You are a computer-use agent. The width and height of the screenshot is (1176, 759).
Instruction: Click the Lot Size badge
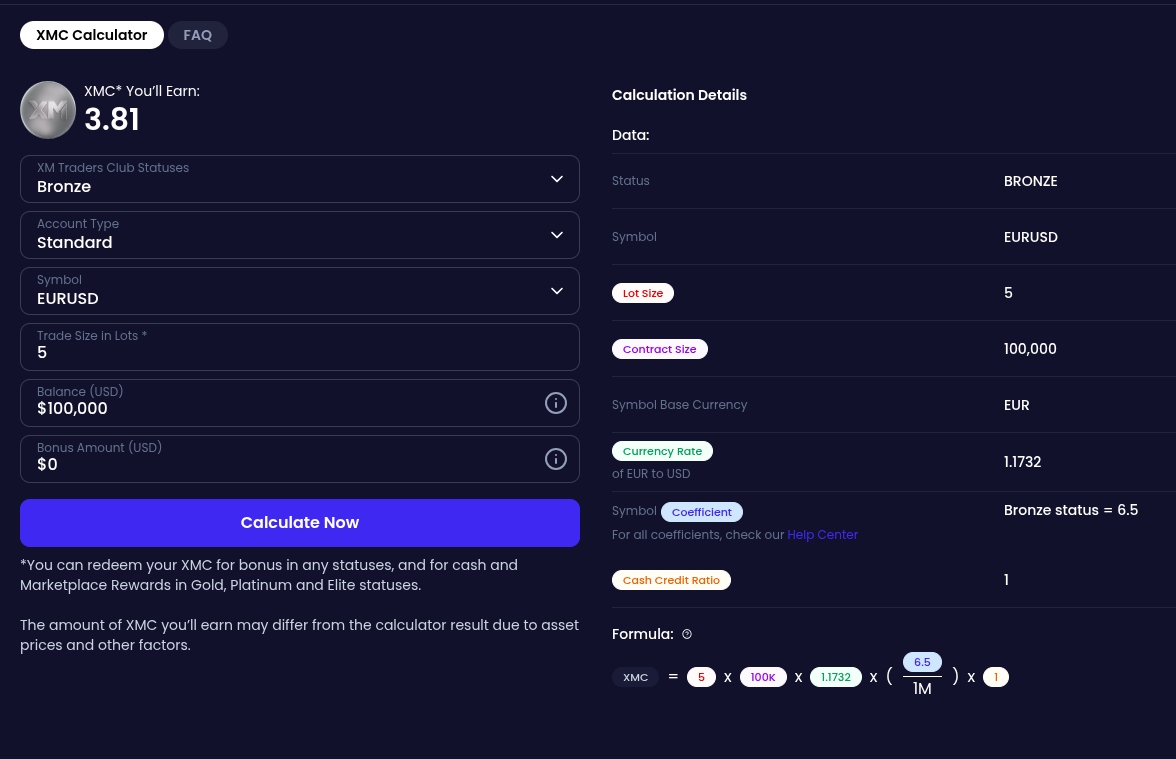(643, 293)
